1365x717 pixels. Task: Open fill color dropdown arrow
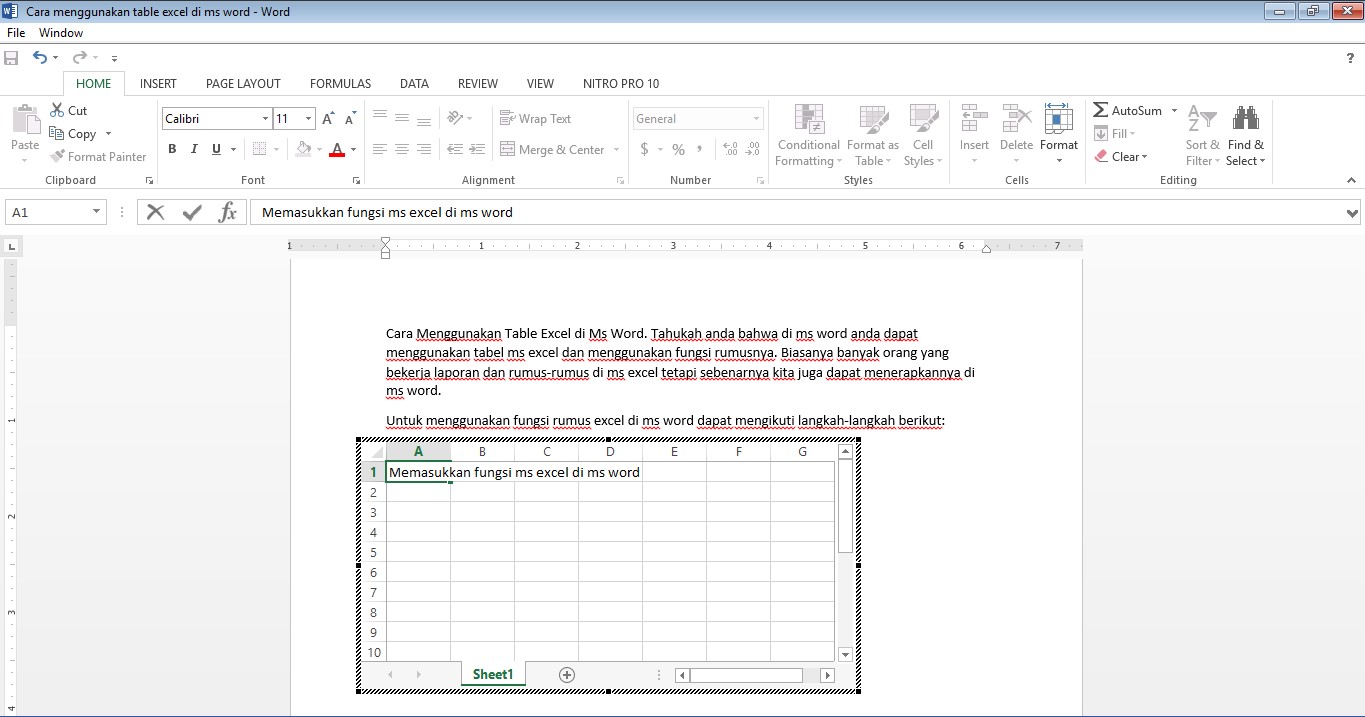[319, 149]
